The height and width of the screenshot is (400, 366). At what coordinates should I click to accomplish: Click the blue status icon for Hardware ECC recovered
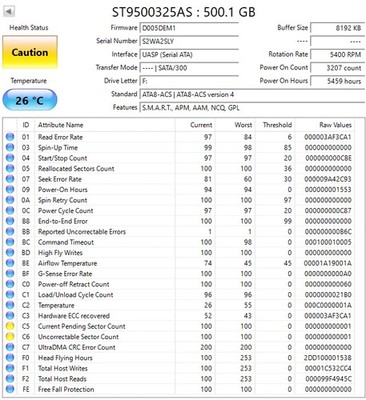click(x=10, y=315)
